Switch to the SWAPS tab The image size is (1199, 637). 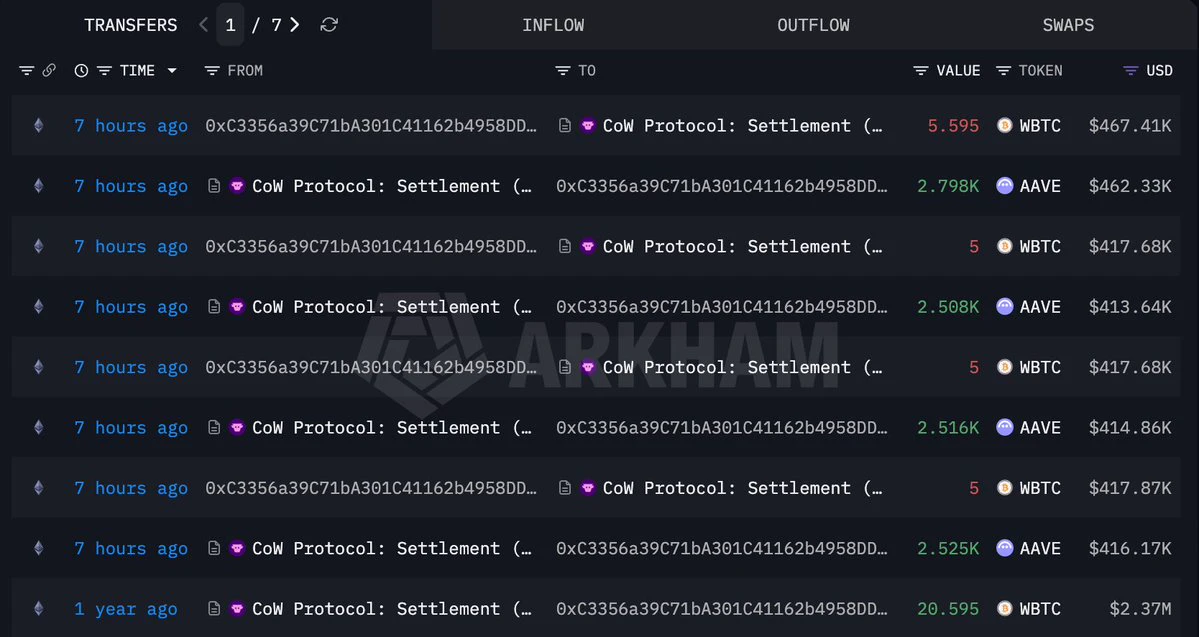pos(1067,25)
